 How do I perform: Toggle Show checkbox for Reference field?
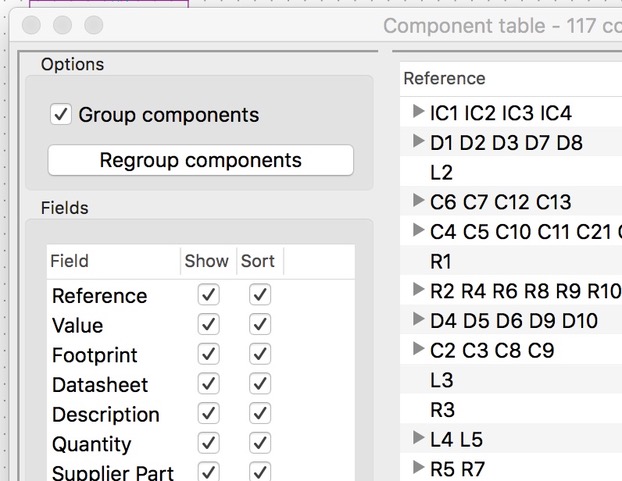[208, 295]
